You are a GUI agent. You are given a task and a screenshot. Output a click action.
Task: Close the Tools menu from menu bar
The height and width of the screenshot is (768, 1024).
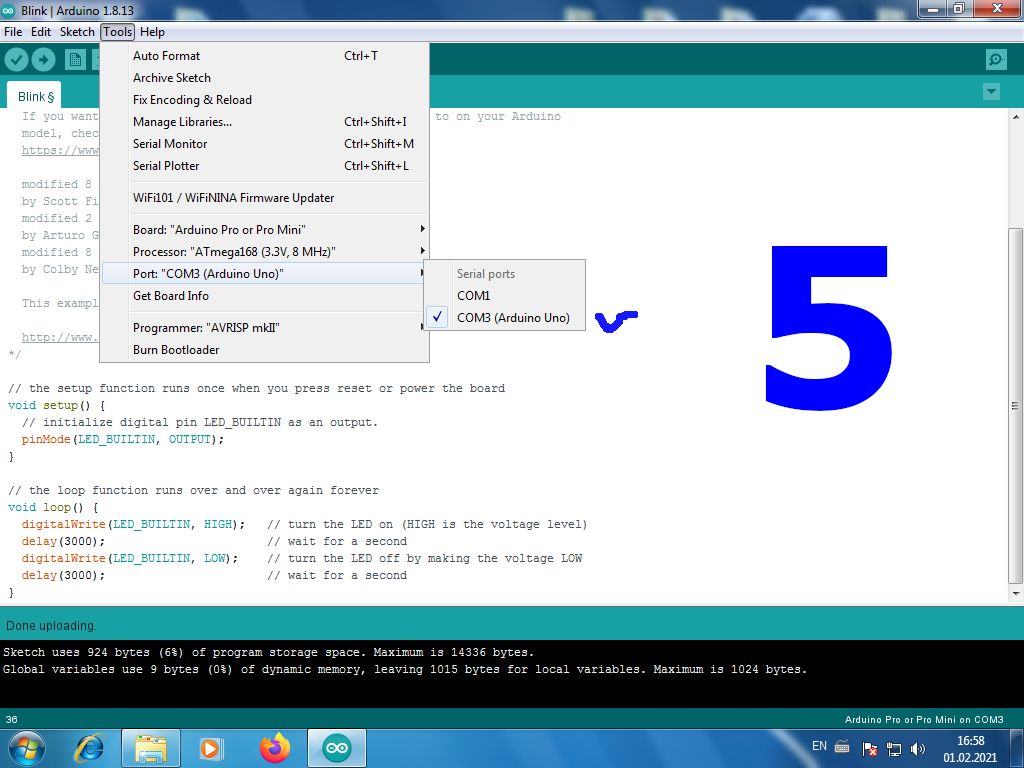[x=118, y=32]
